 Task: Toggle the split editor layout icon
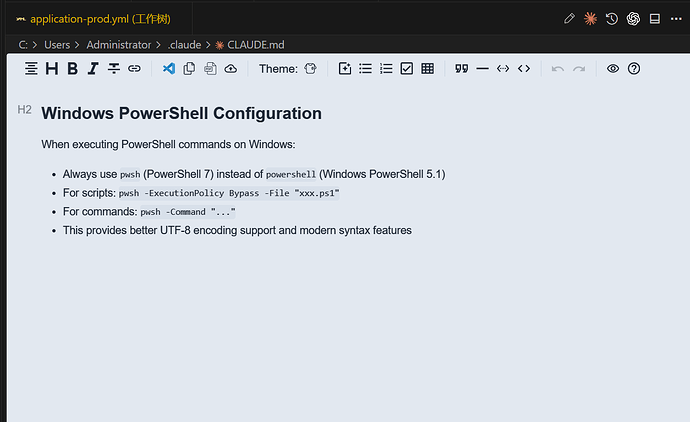tap(655, 18)
